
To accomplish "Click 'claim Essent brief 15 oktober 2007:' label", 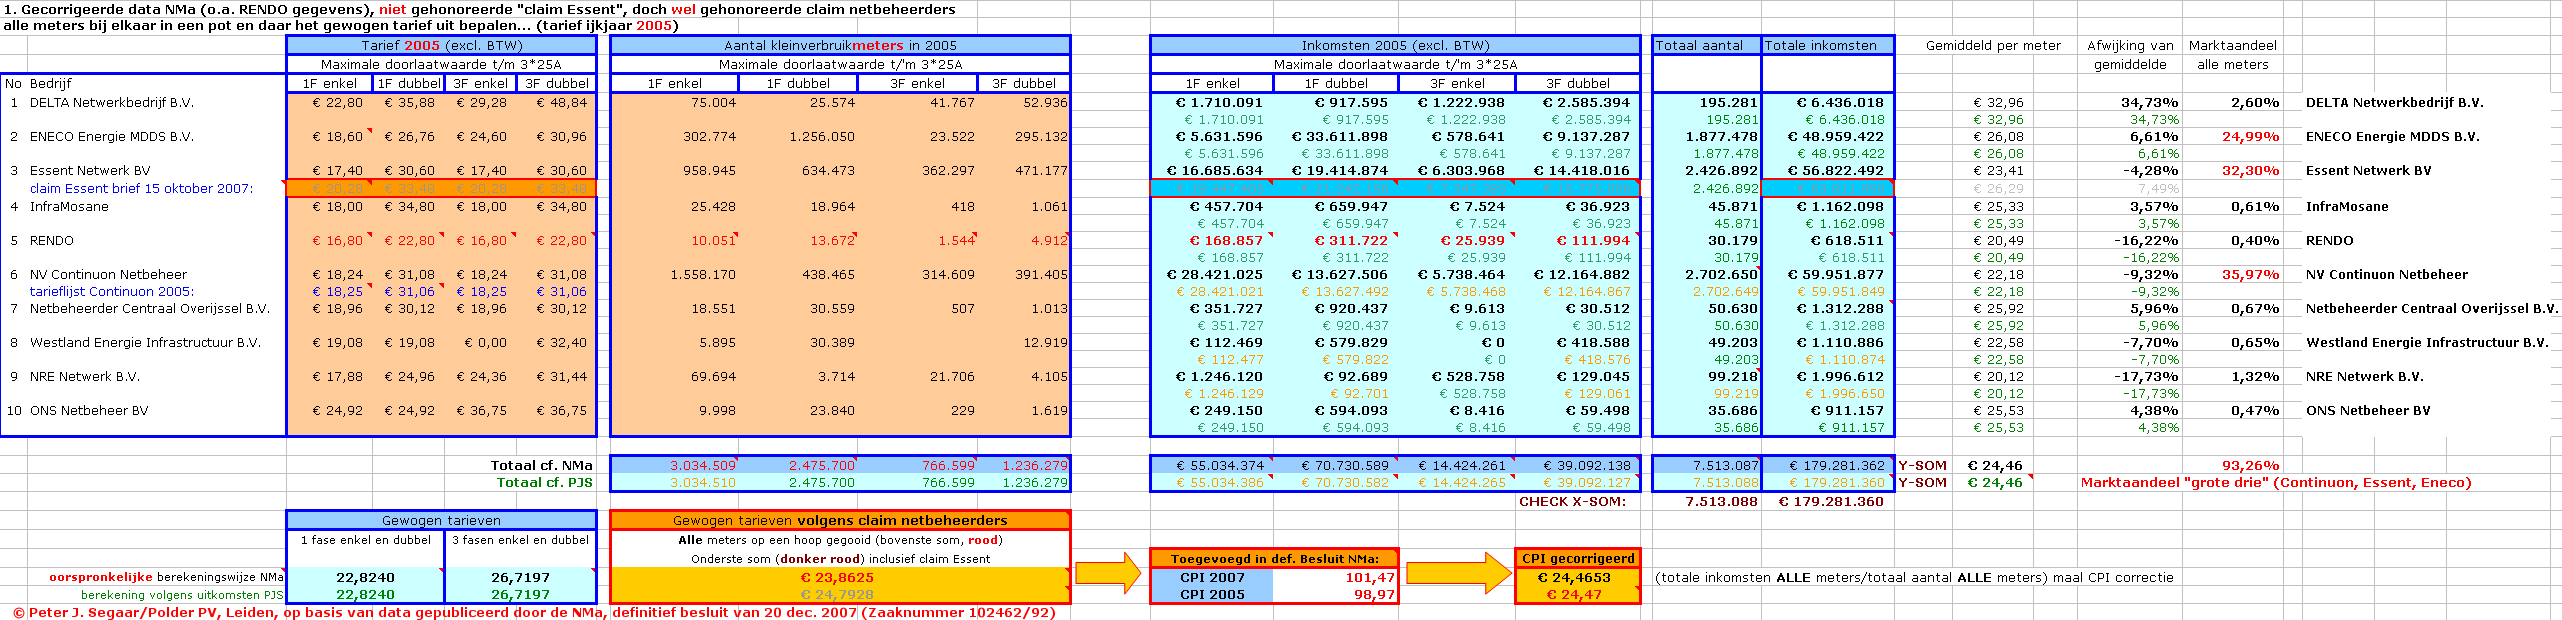I will coord(141,188).
